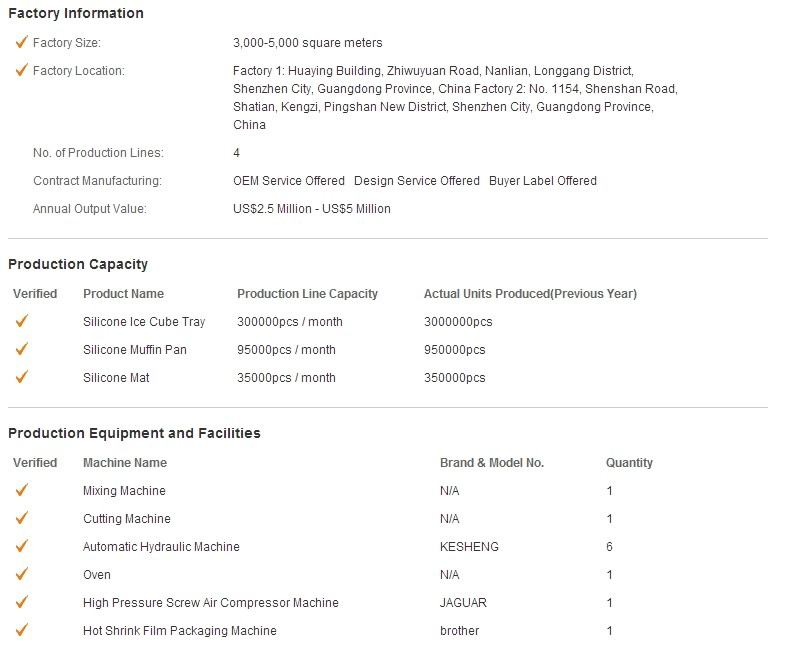Click the verified checkmark beside Factory Size

[22, 41]
